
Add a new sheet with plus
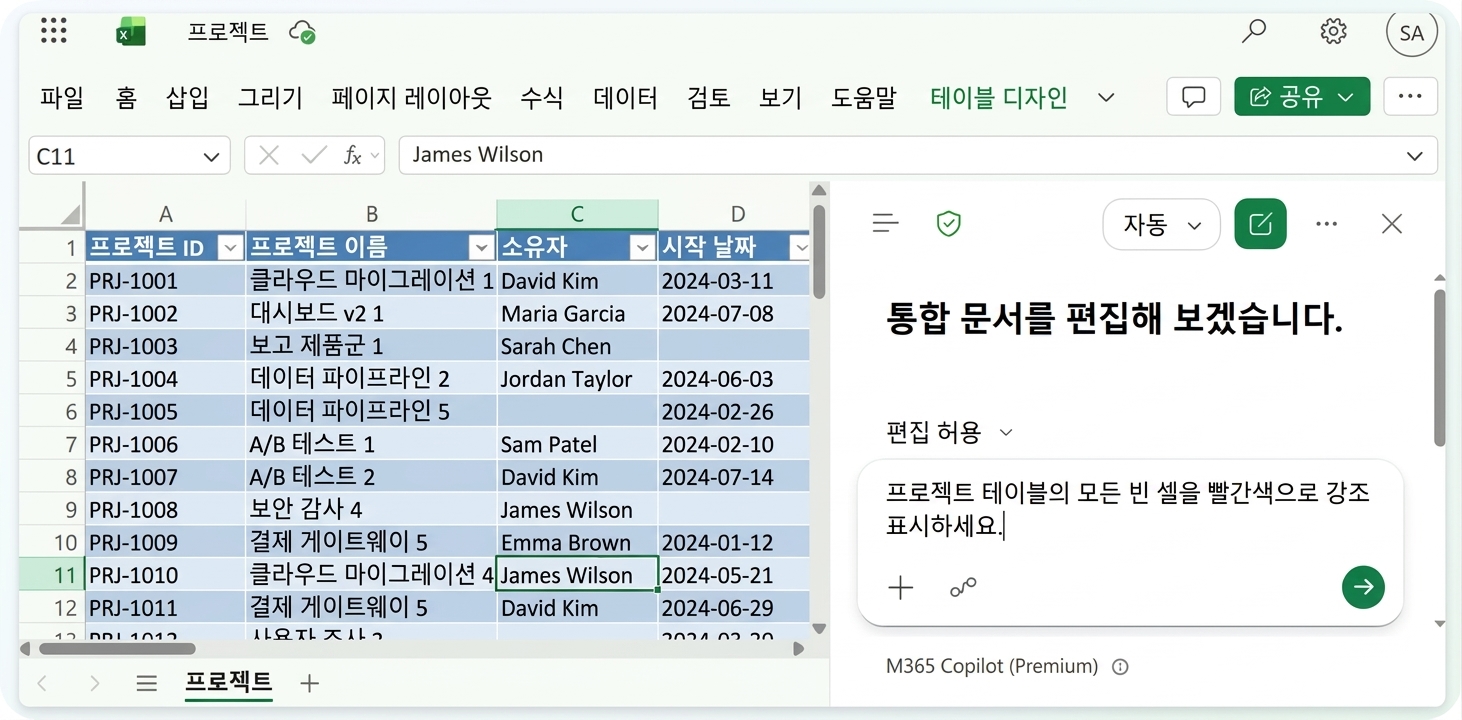coord(310,683)
